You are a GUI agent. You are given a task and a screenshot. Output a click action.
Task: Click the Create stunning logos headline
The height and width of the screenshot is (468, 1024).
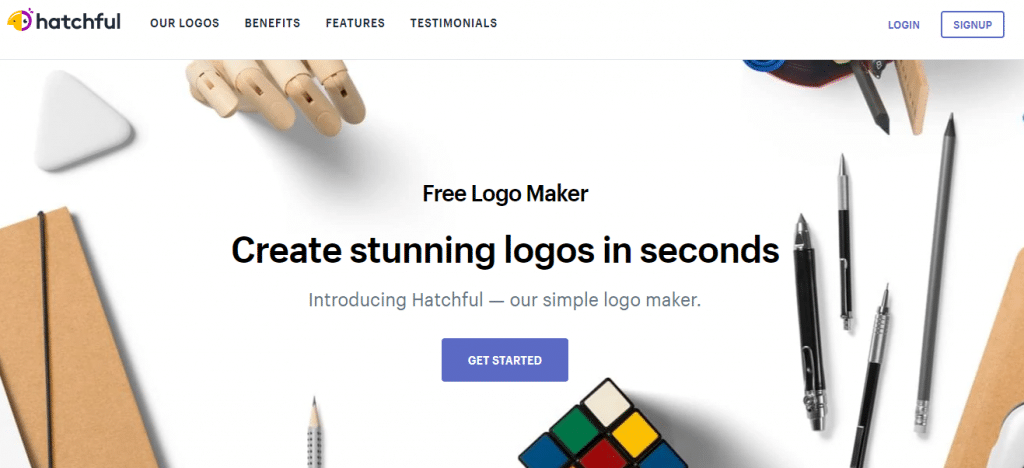505,250
